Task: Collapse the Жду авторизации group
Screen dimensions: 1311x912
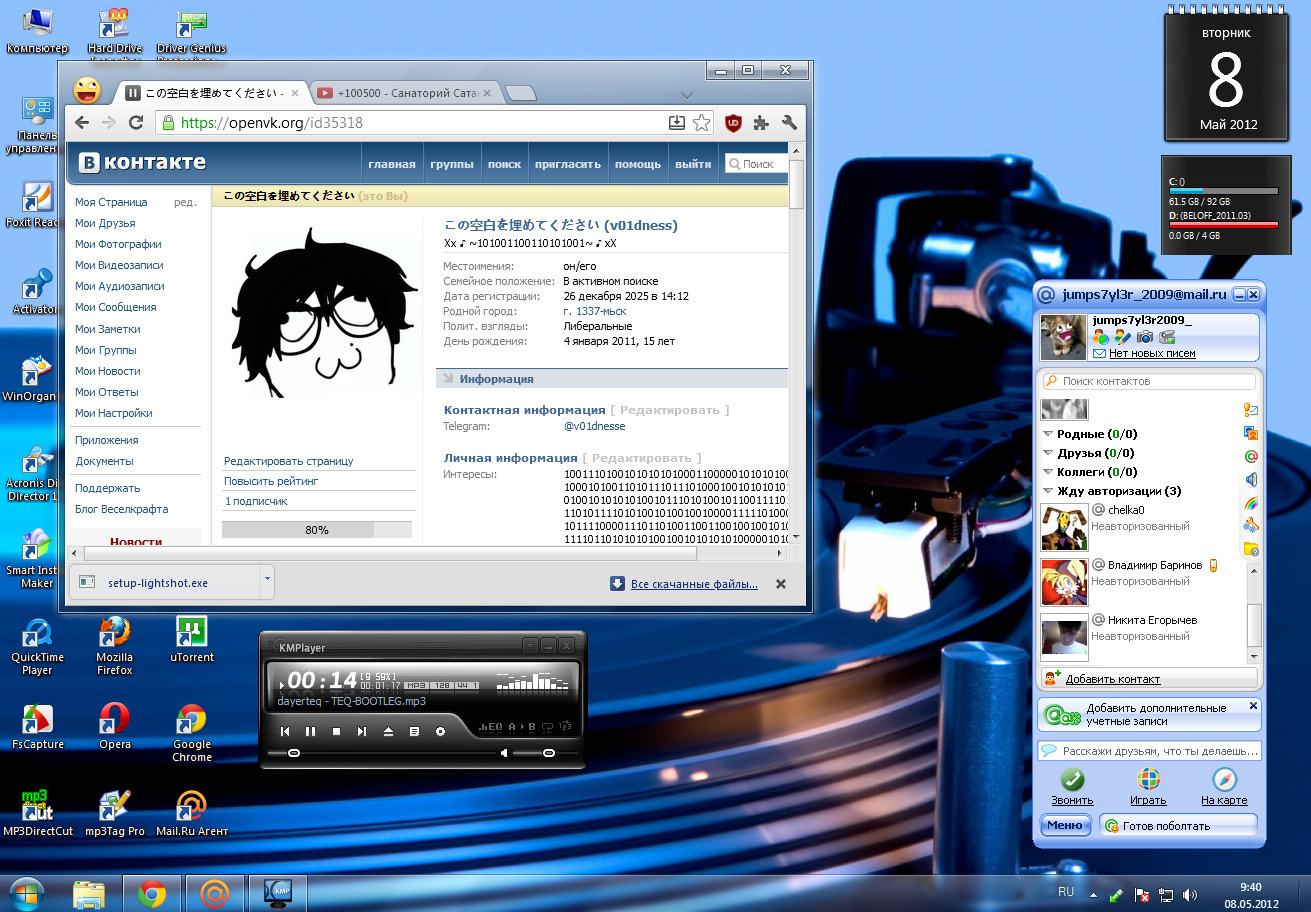Action: tap(1048, 491)
